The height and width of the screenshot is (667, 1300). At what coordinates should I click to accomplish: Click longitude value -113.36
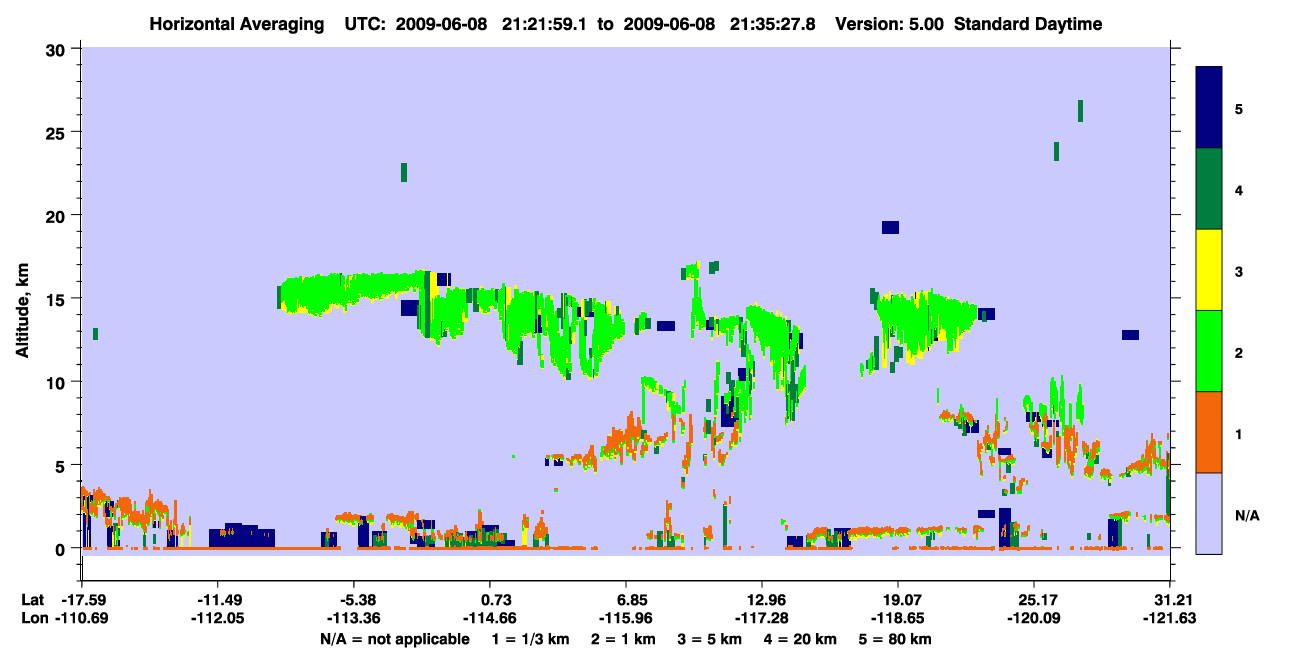coord(353,618)
